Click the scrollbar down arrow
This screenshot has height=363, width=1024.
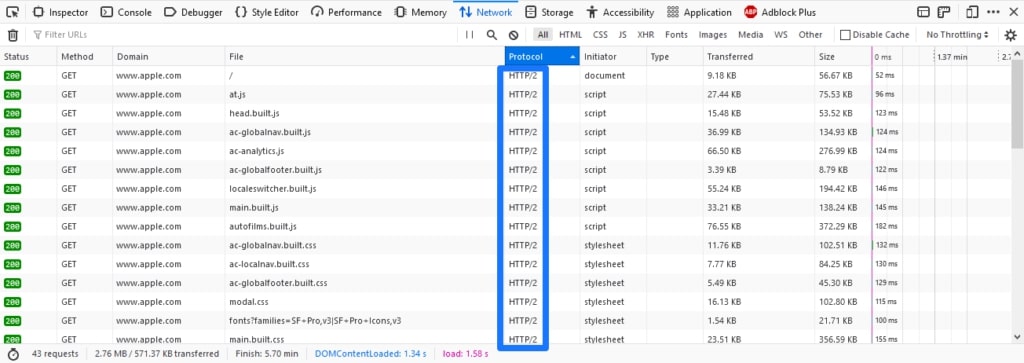tap(1017, 337)
